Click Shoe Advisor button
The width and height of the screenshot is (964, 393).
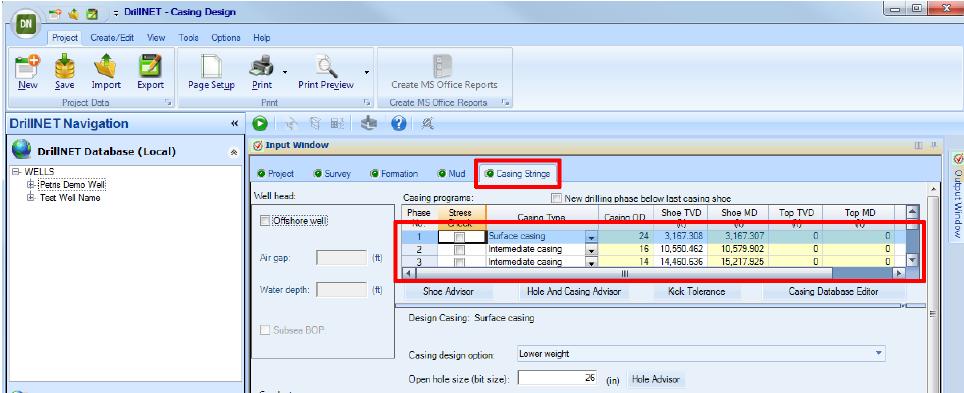coord(448,292)
